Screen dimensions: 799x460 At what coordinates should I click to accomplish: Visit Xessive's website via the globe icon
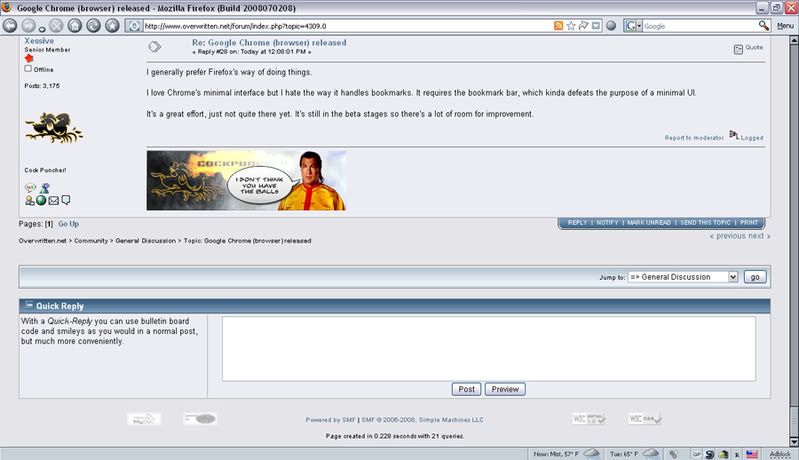(41, 201)
